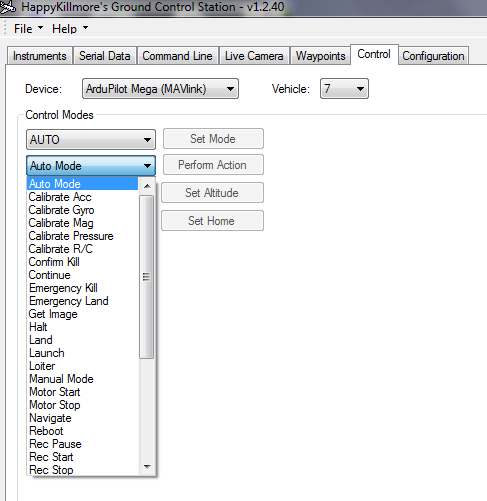Click the Set Home button
The height and width of the screenshot is (501, 487).
[x=212, y=221]
